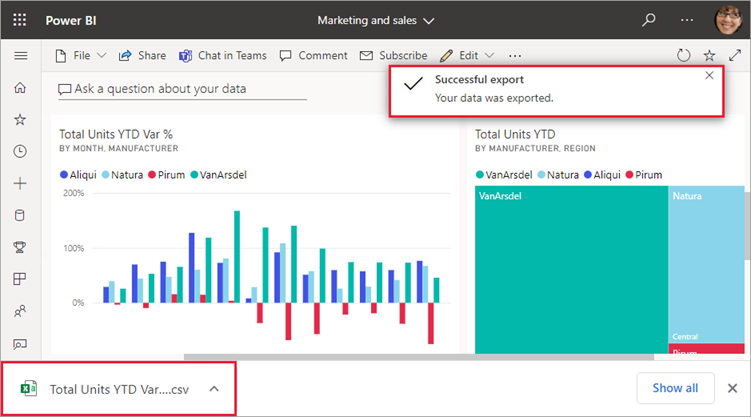Click the horizontal scrollbar under charts
The image size is (751, 417).
419,357
